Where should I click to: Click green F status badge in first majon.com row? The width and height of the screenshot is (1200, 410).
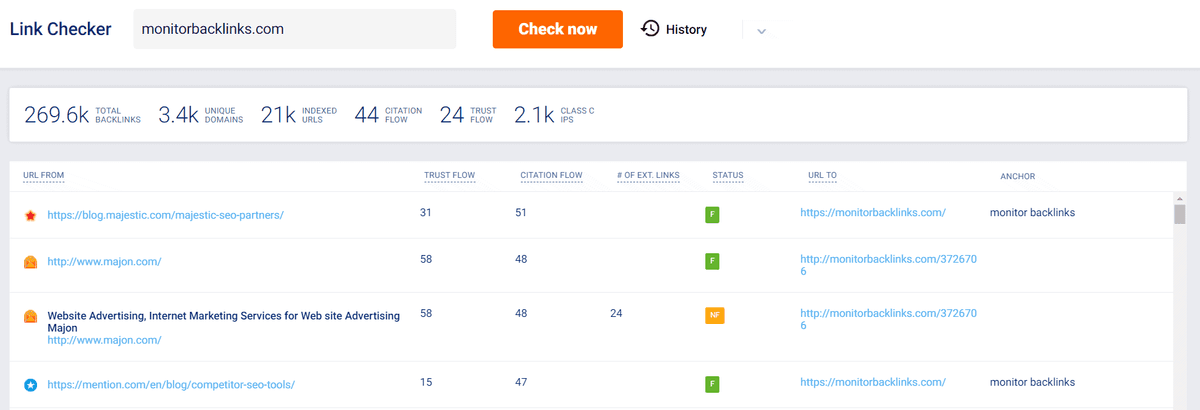point(712,262)
